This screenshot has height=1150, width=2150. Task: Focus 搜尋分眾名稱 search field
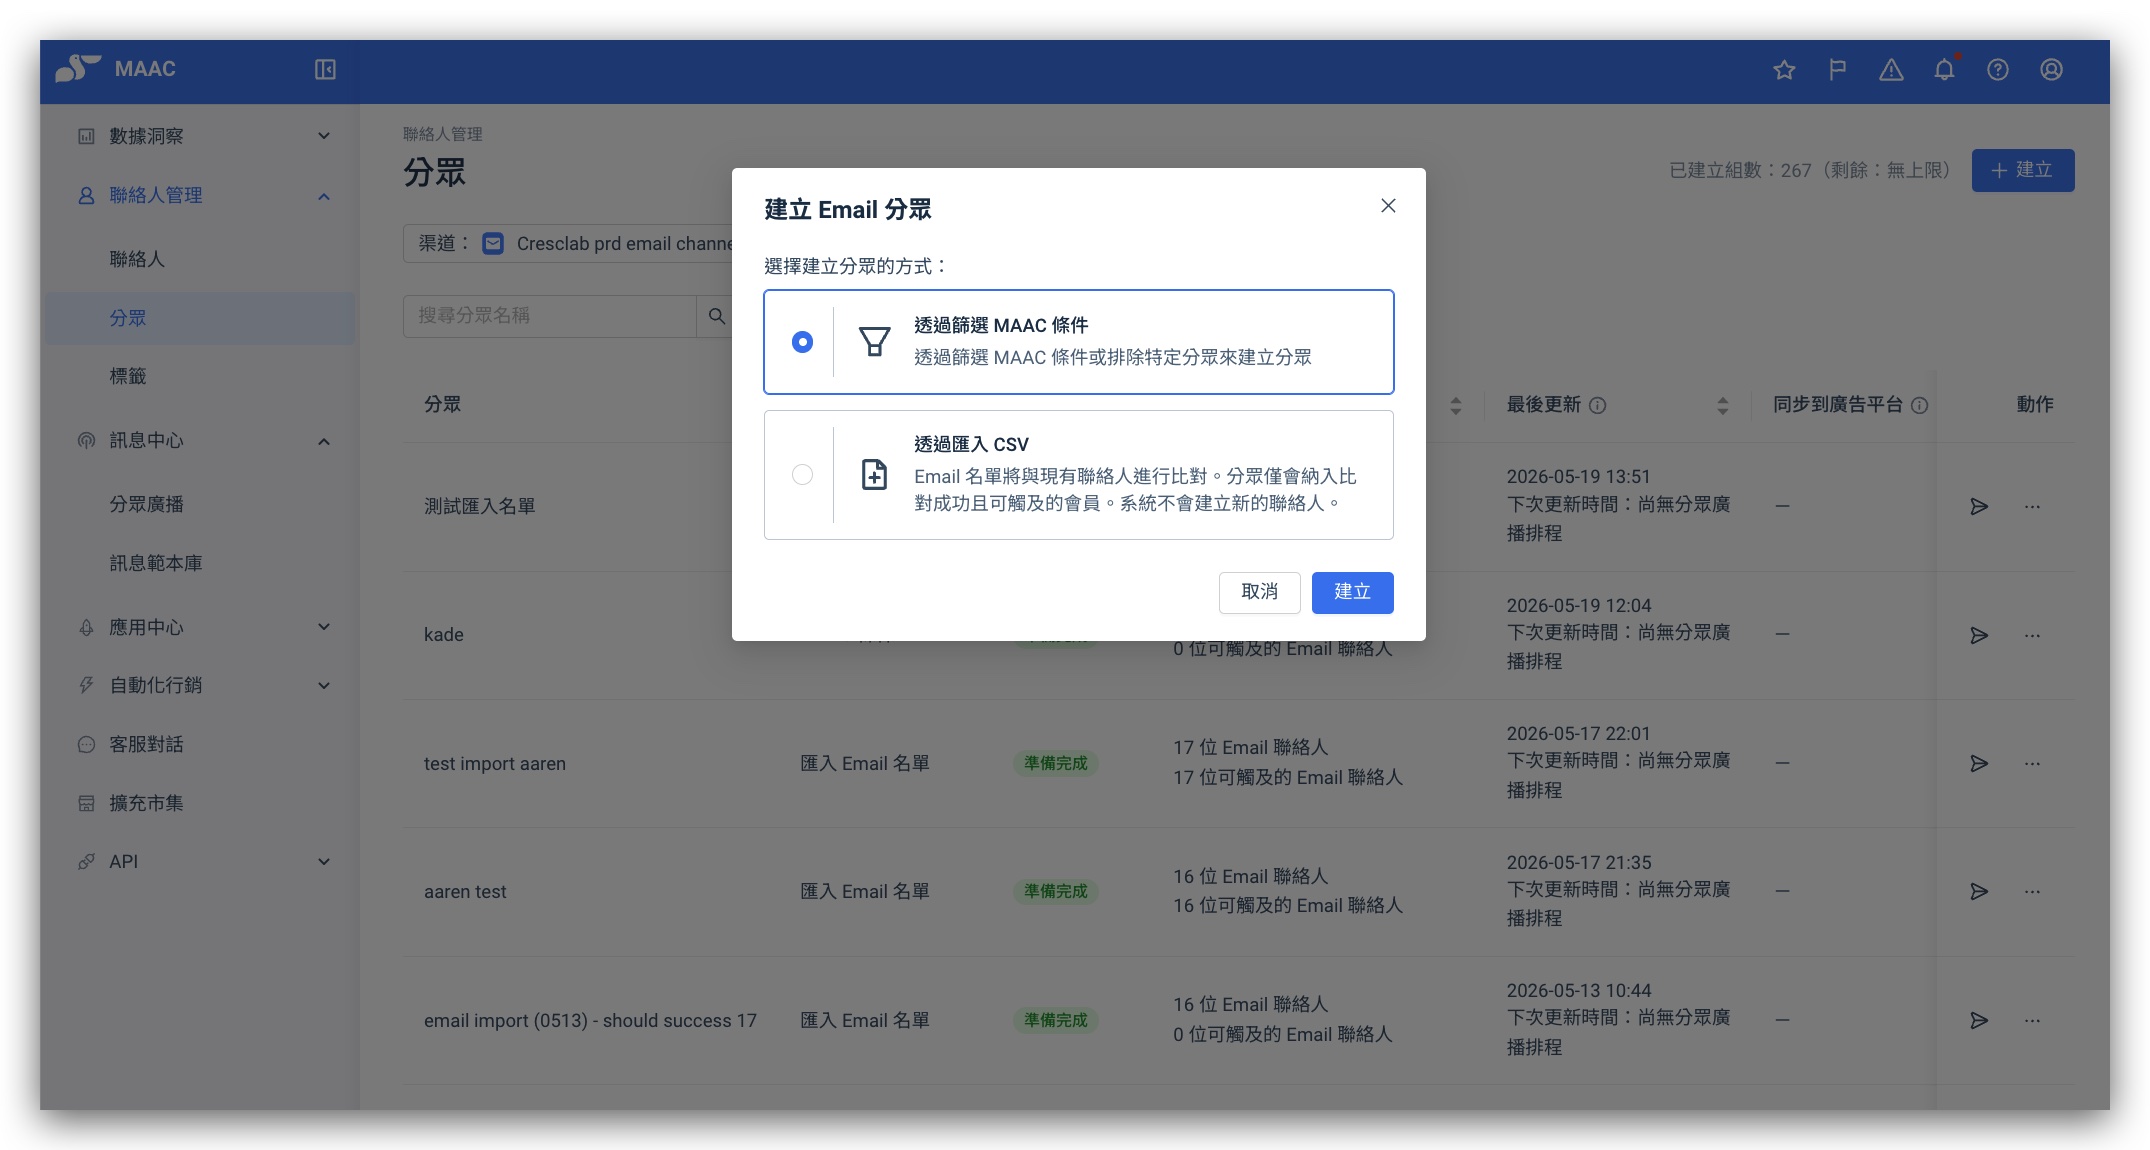(549, 316)
